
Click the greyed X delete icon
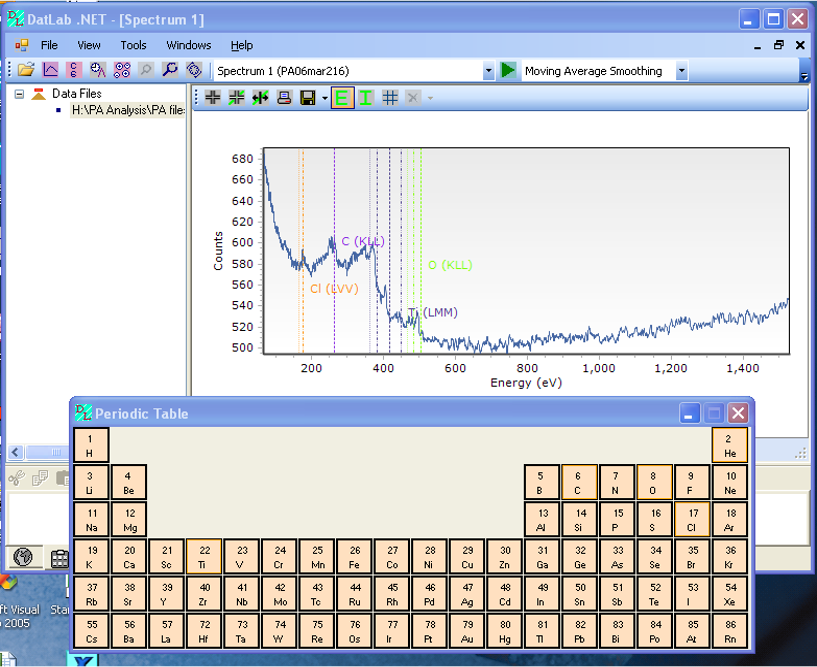point(413,97)
